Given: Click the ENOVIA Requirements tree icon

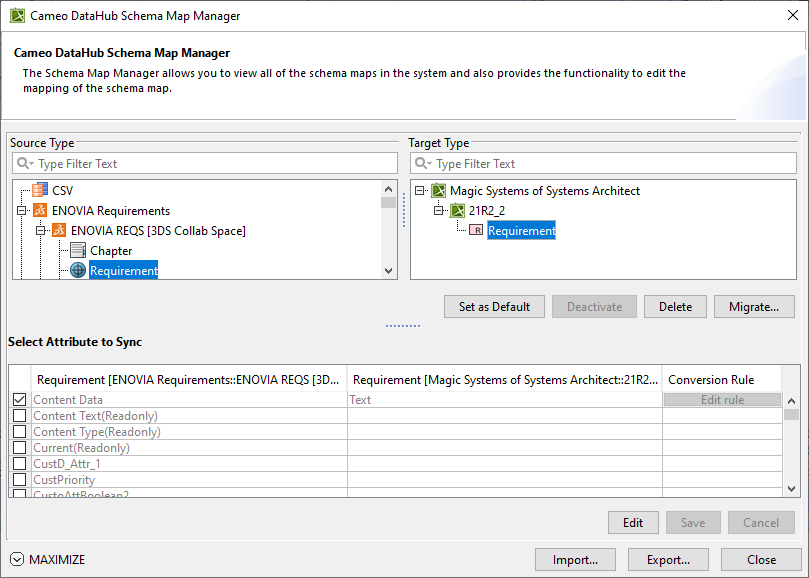Looking at the screenshot, I should 40,211.
